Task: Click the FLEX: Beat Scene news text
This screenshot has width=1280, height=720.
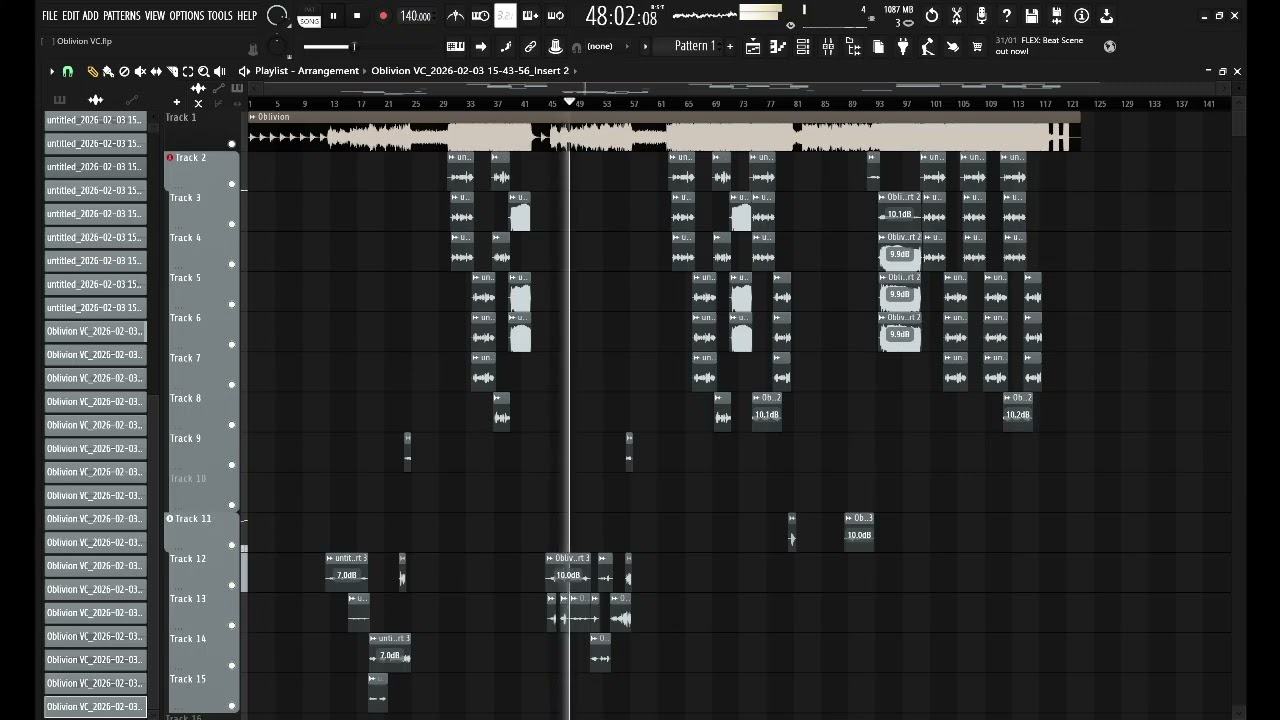Action: pyautogui.click(x=1040, y=46)
